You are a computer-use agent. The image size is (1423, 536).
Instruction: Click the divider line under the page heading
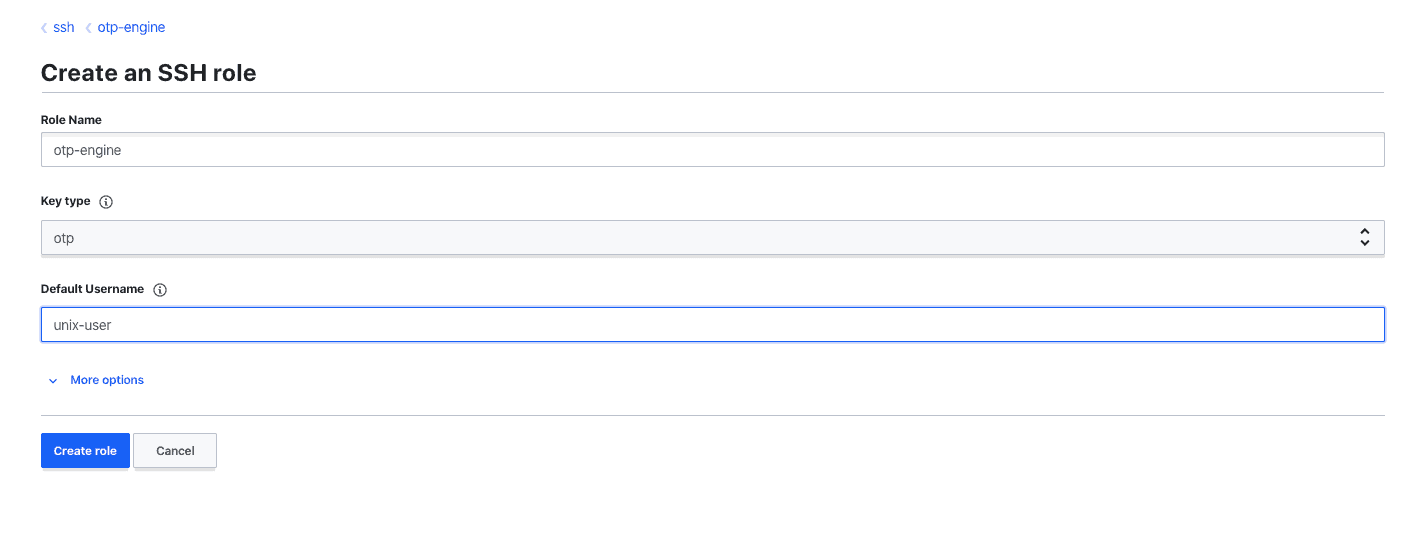coord(712,93)
